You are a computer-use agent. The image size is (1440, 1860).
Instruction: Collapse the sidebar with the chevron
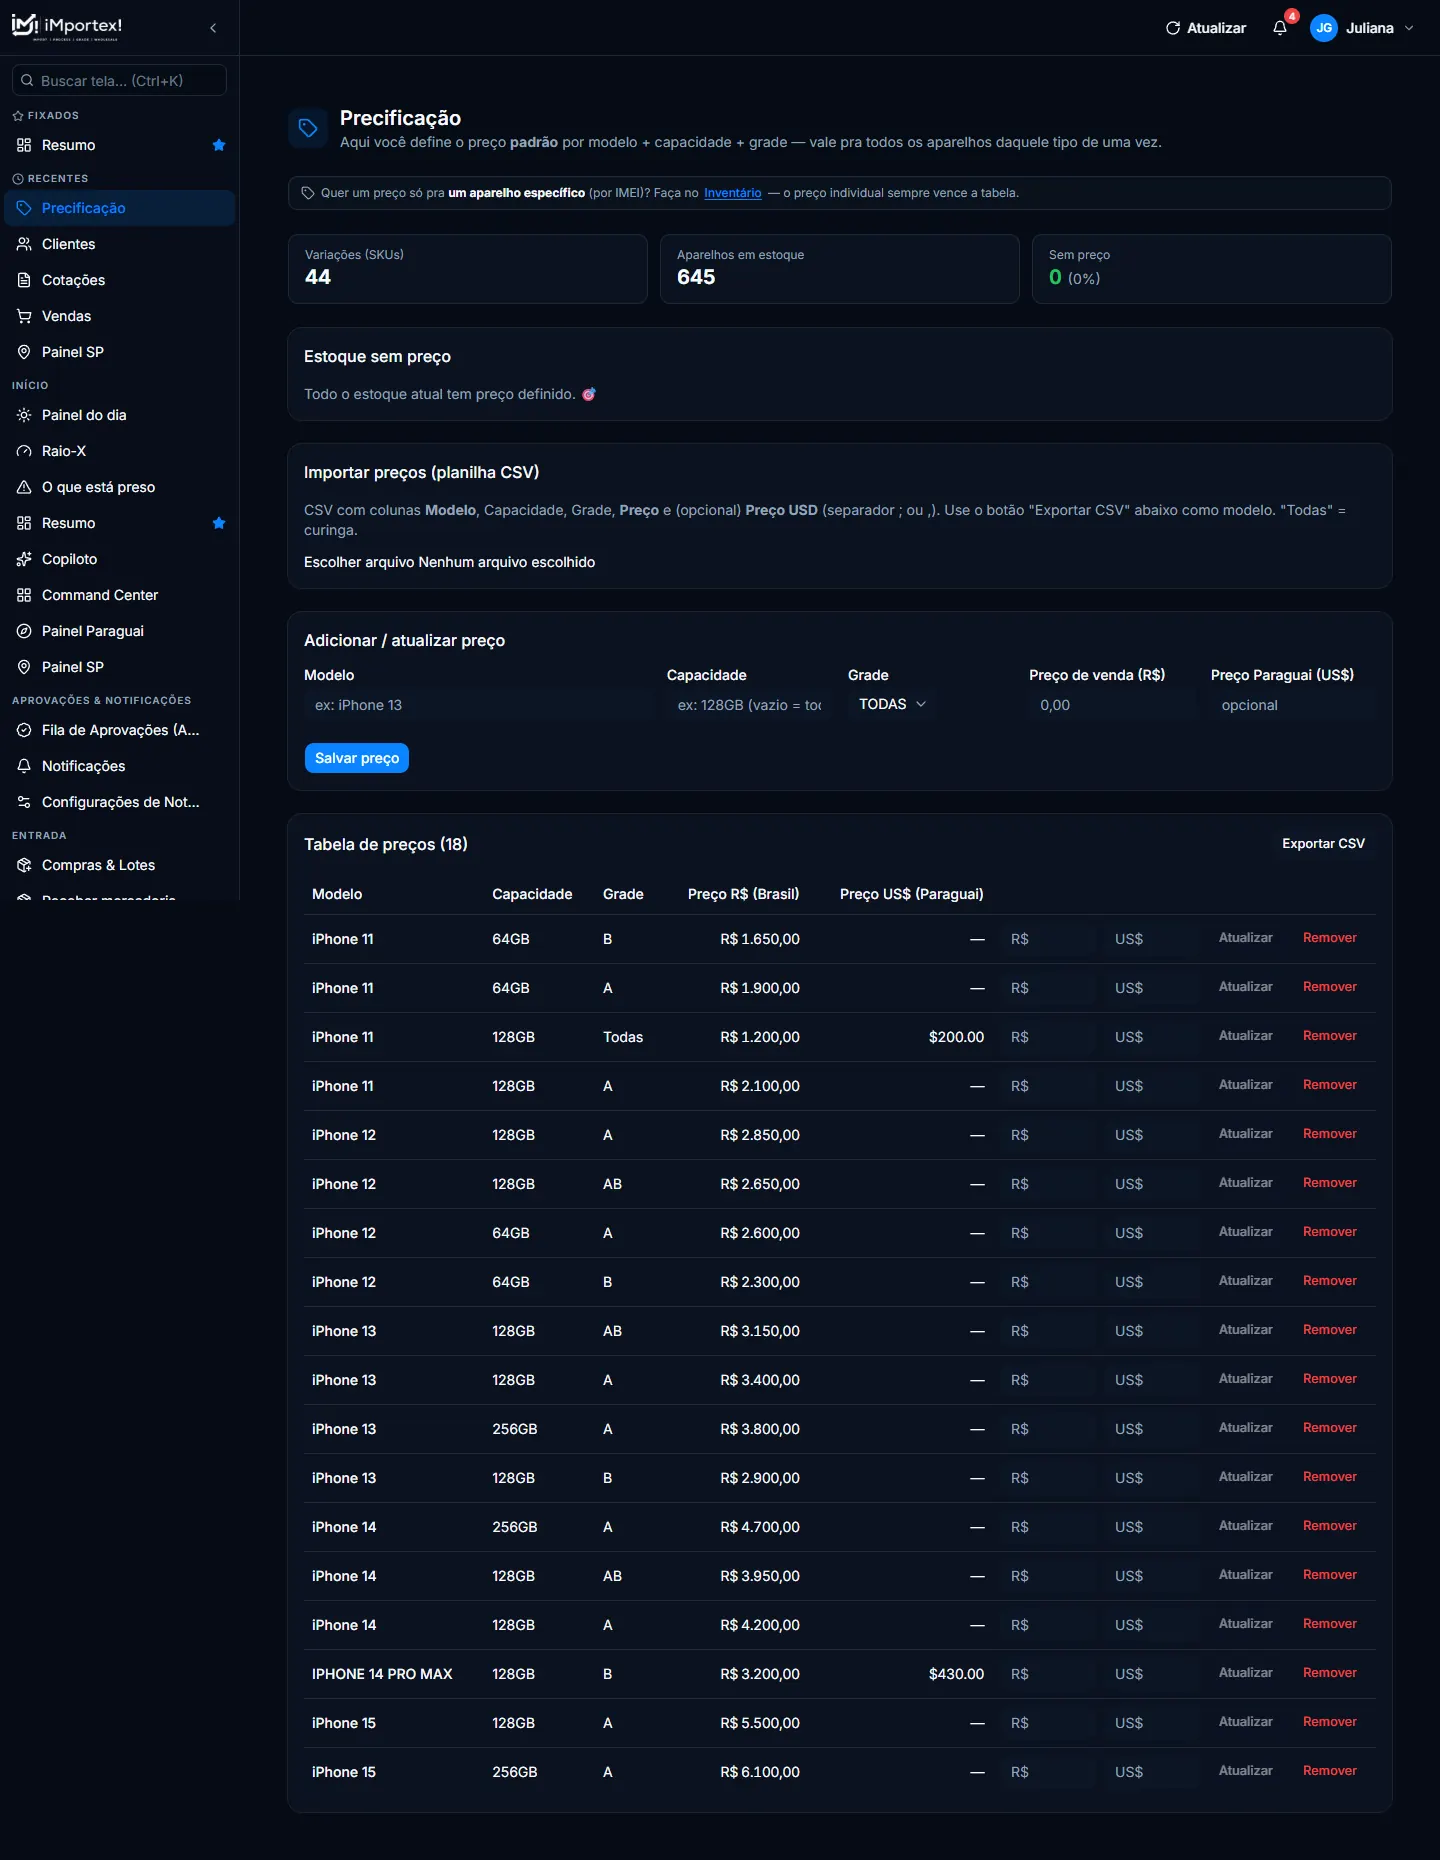coord(213,28)
